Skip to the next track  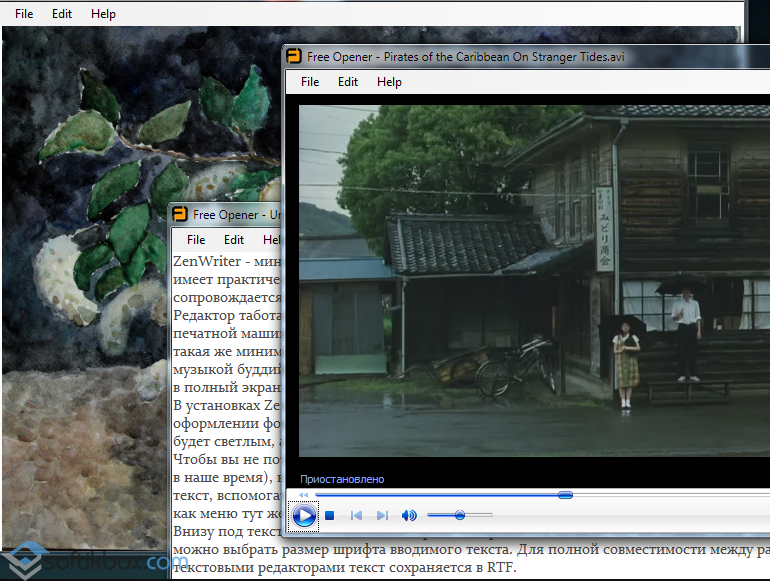(382, 516)
